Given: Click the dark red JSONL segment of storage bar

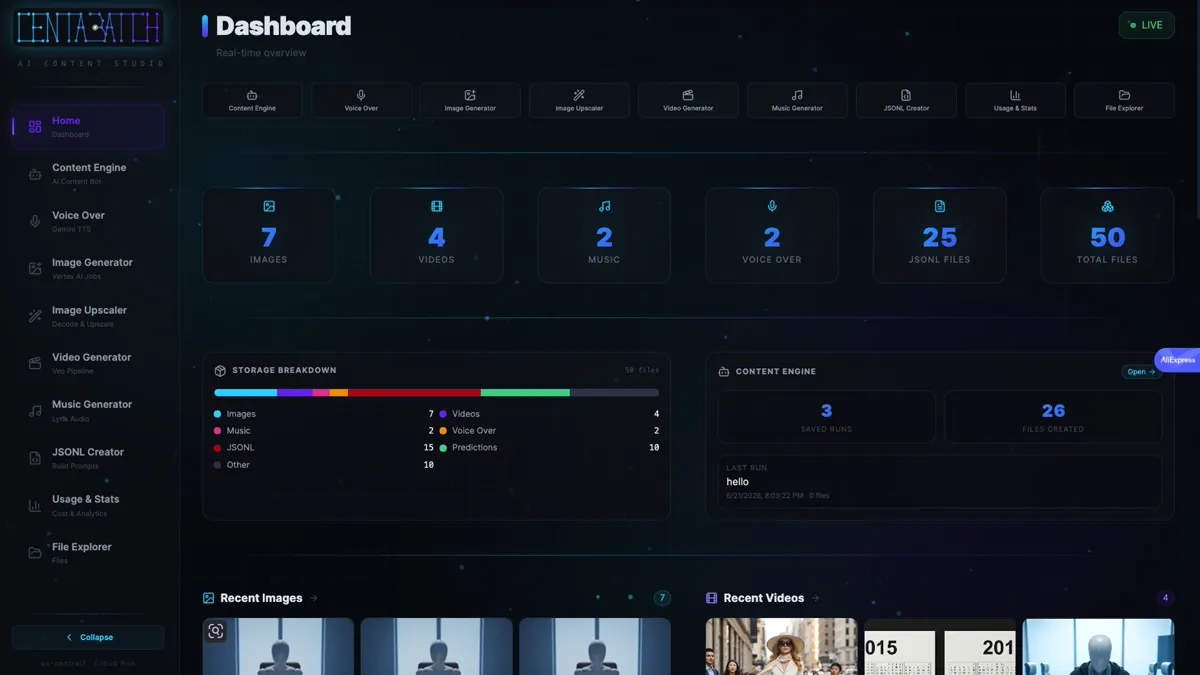Looking at the screenshot, I should click(414, 393).
